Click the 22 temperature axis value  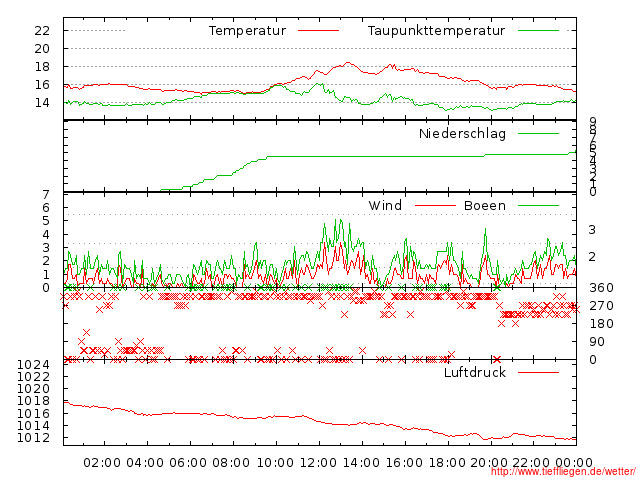(42, 31)
